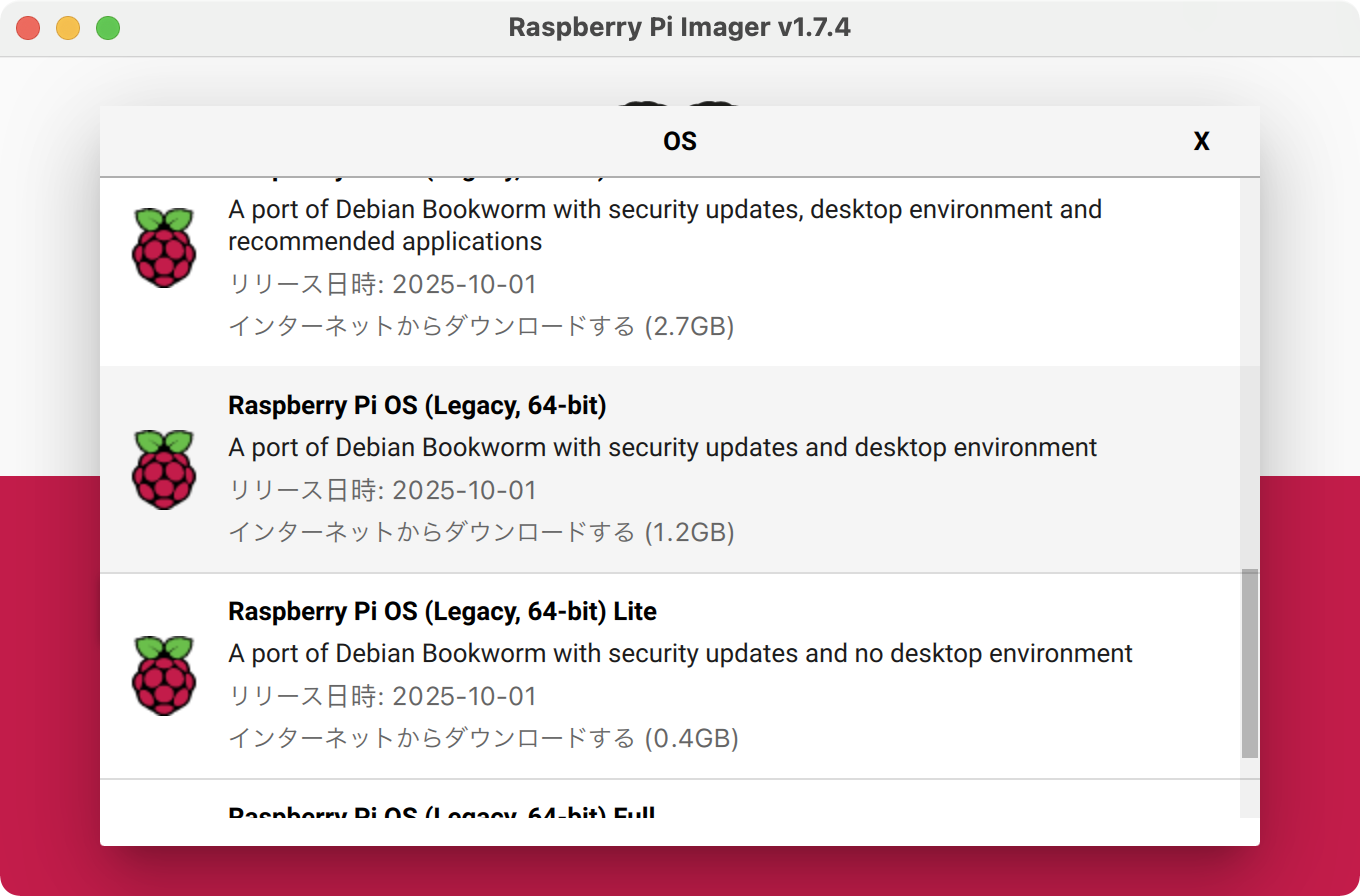Screen dimensions: 1360x896
Task: Click the 1.2GB download size line
Action: (x=481, y=532)
